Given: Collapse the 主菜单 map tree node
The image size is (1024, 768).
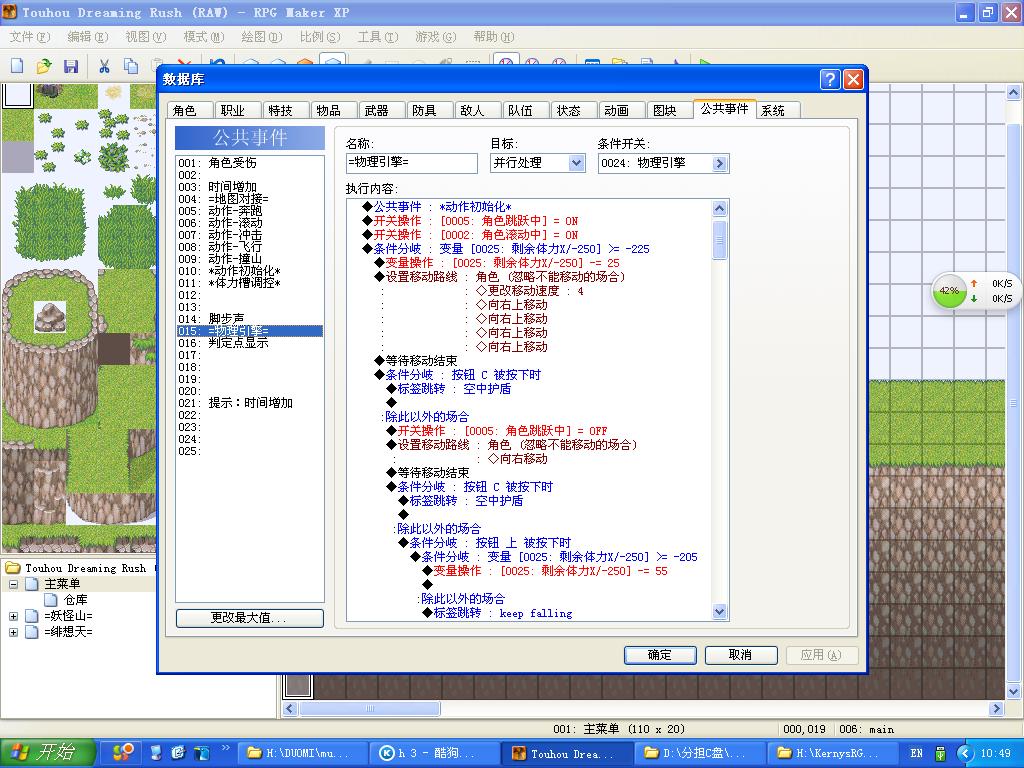Looking at the screenshot, I should (13, 584).
